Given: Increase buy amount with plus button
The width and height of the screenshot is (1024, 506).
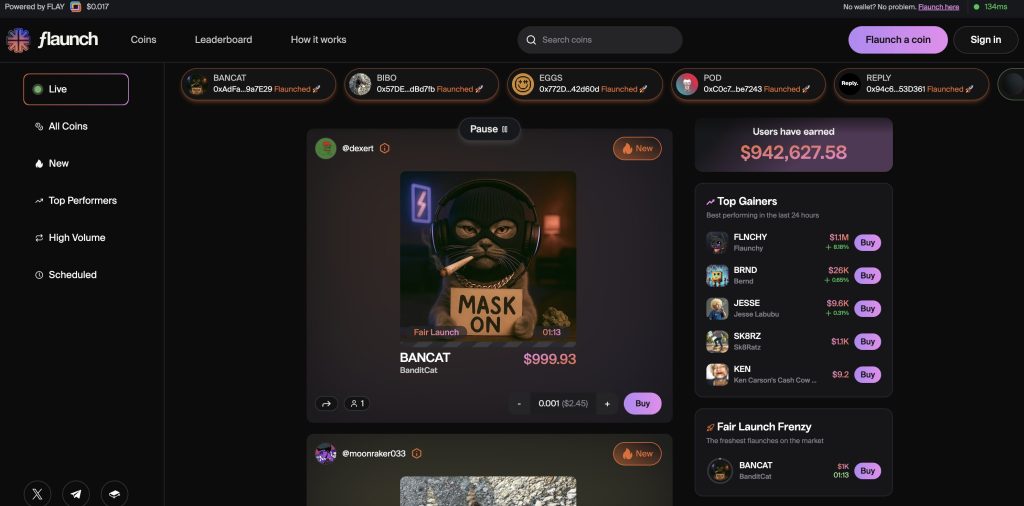Looking at the screenshot, I should (x=607, y=403).
